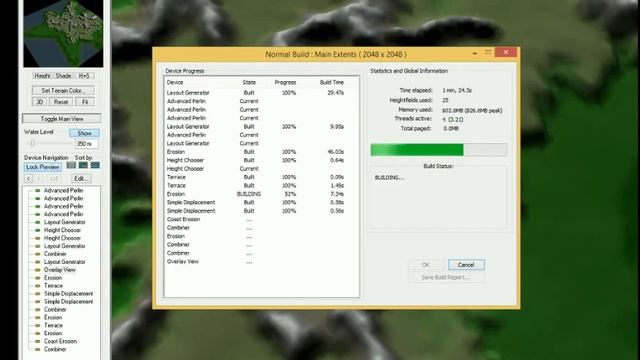640x360 pixels.
Task: Click the Water Level slider handle
Action: (x=33, y=143)
